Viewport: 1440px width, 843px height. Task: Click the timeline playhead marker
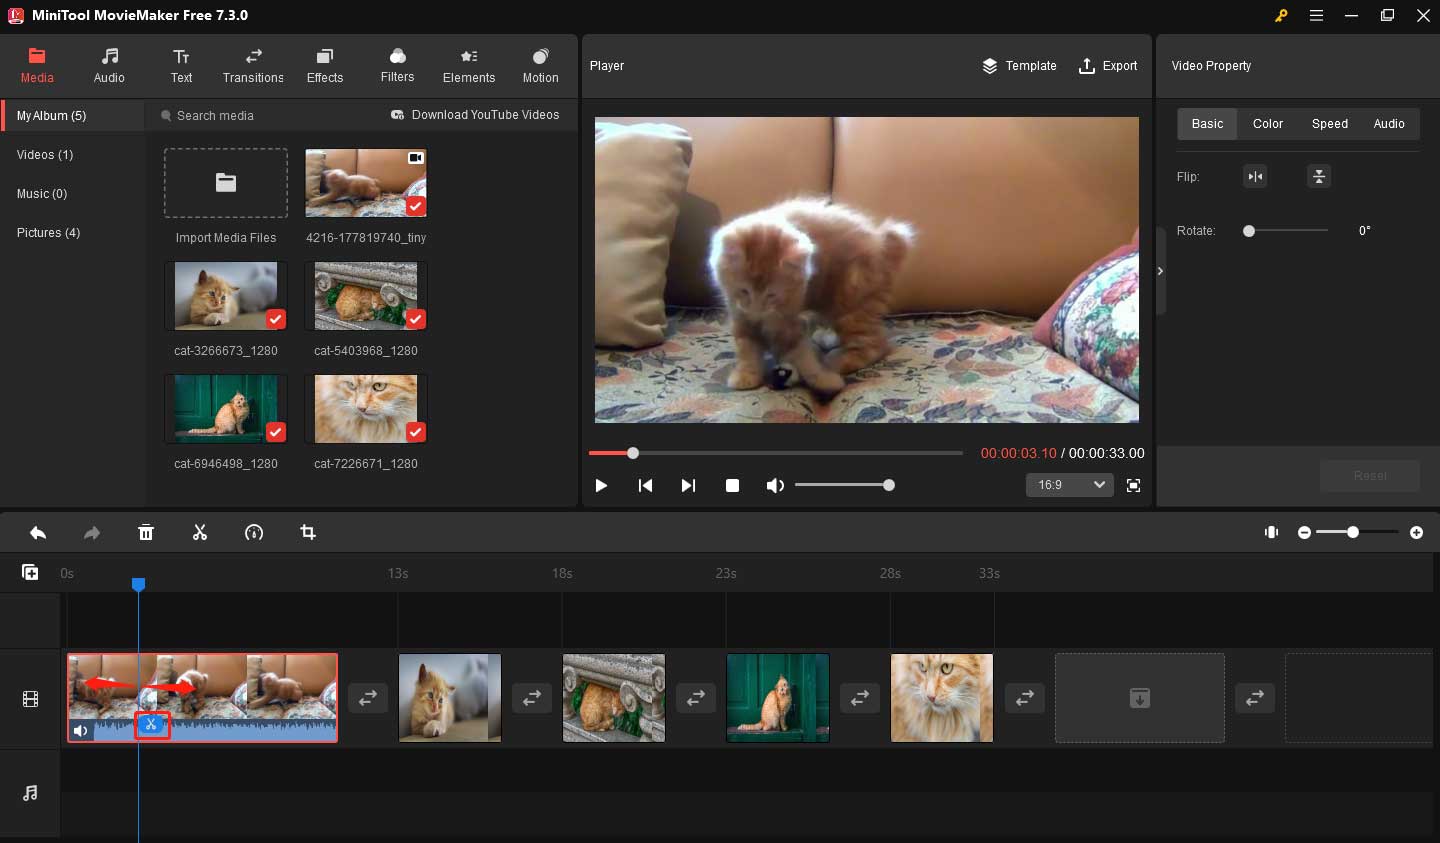[x=138, y=584]
